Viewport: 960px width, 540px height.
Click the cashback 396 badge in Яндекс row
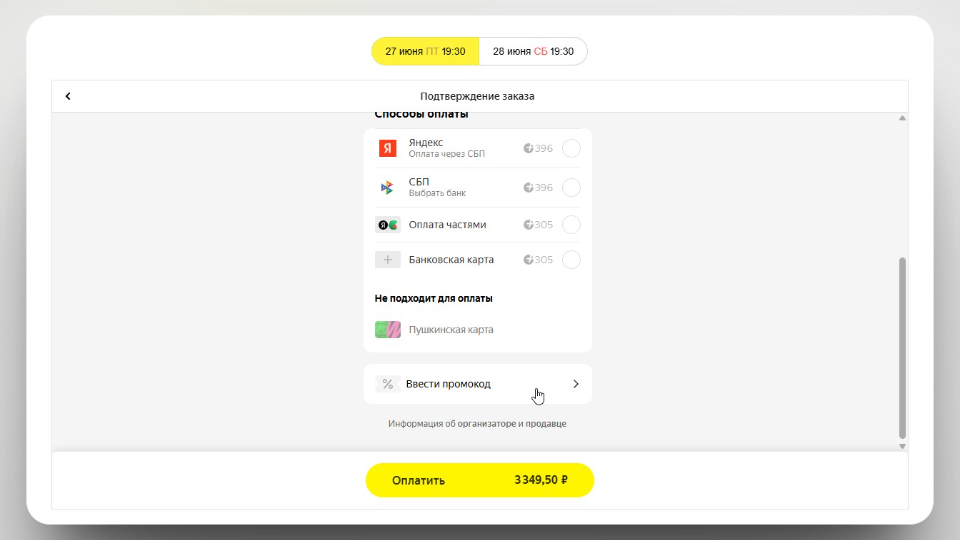538,148
